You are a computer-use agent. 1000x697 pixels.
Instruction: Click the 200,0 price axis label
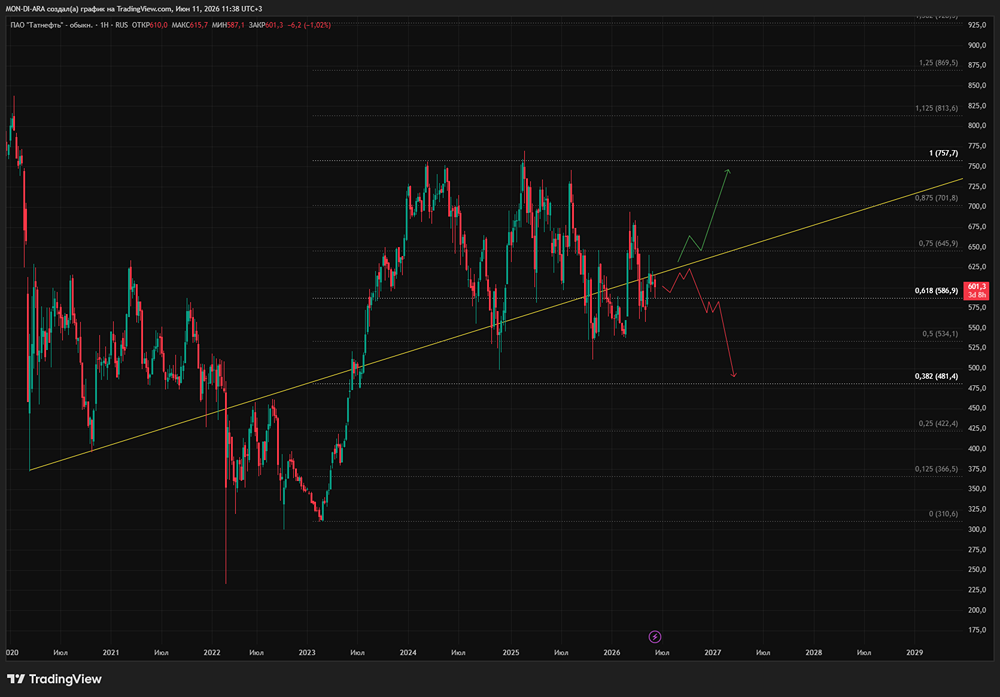pos(977,610)
